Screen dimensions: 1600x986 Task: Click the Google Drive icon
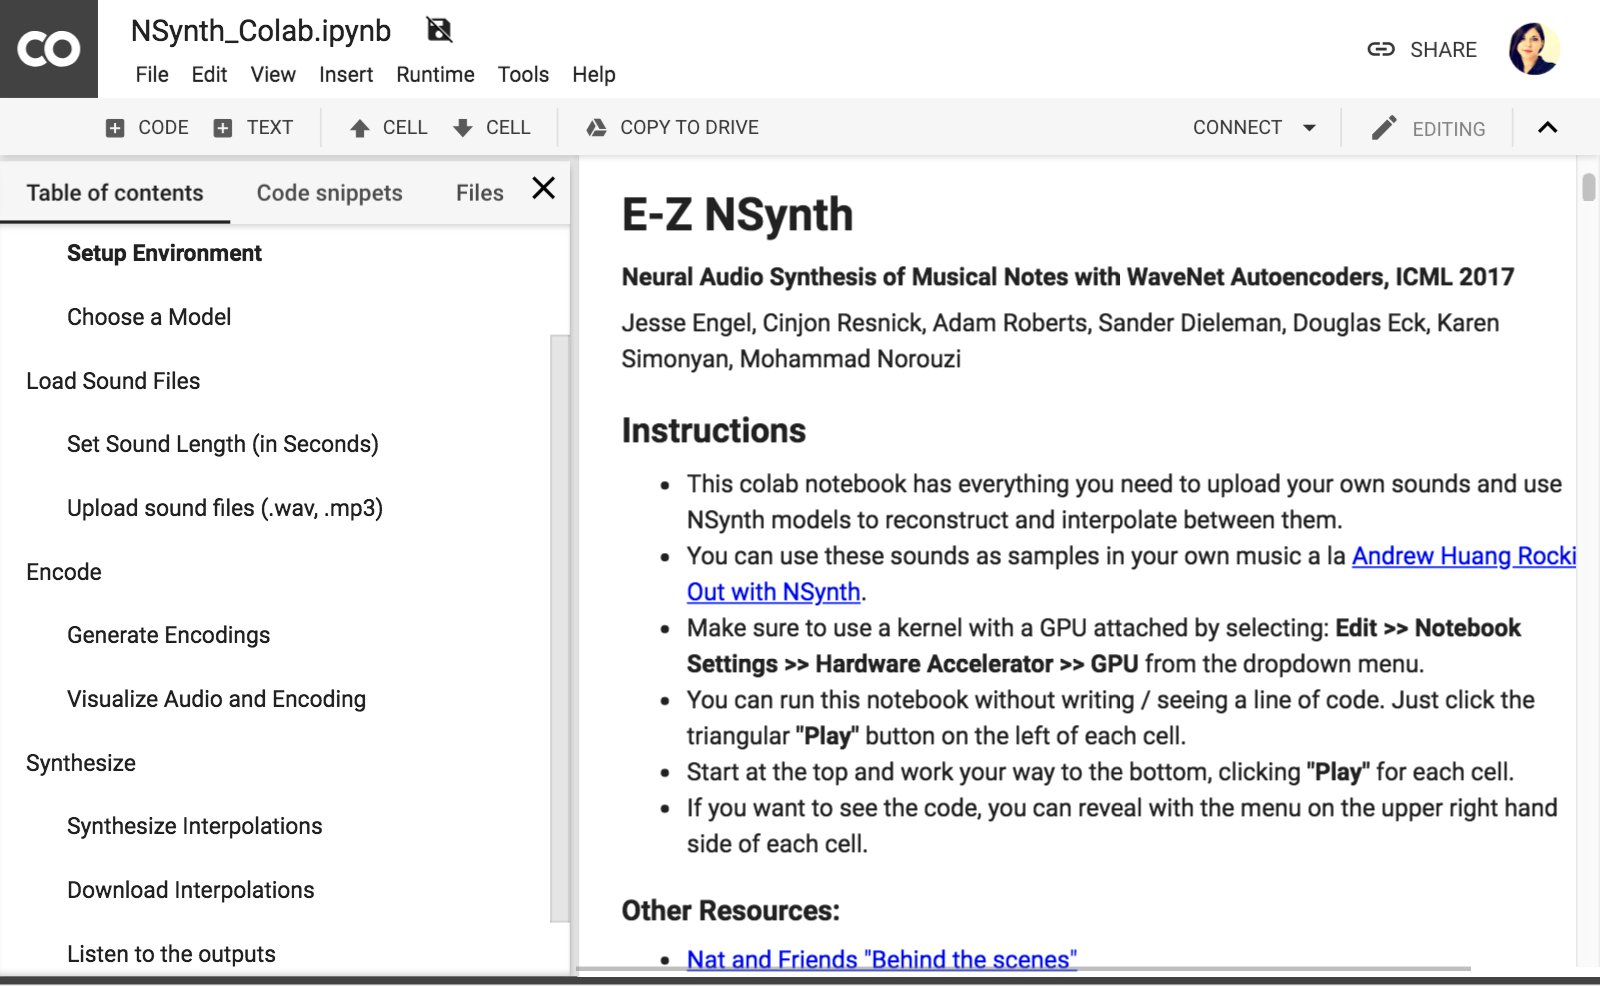(597, 127)
